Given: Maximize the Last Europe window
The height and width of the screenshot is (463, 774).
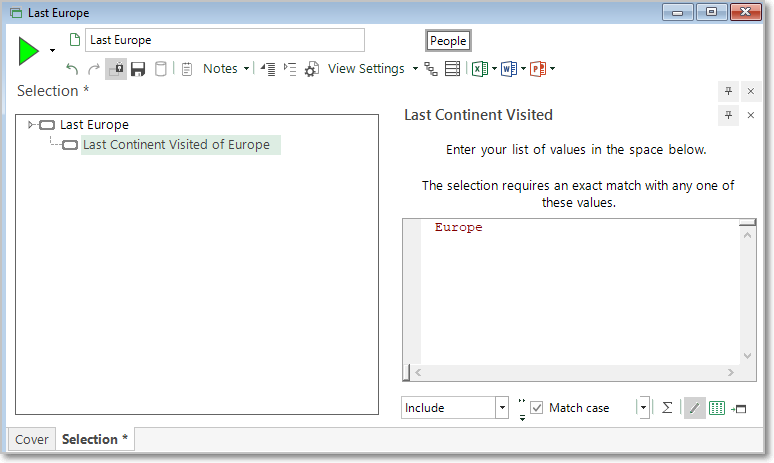Looking at the screenshot, I should [711, 12].
